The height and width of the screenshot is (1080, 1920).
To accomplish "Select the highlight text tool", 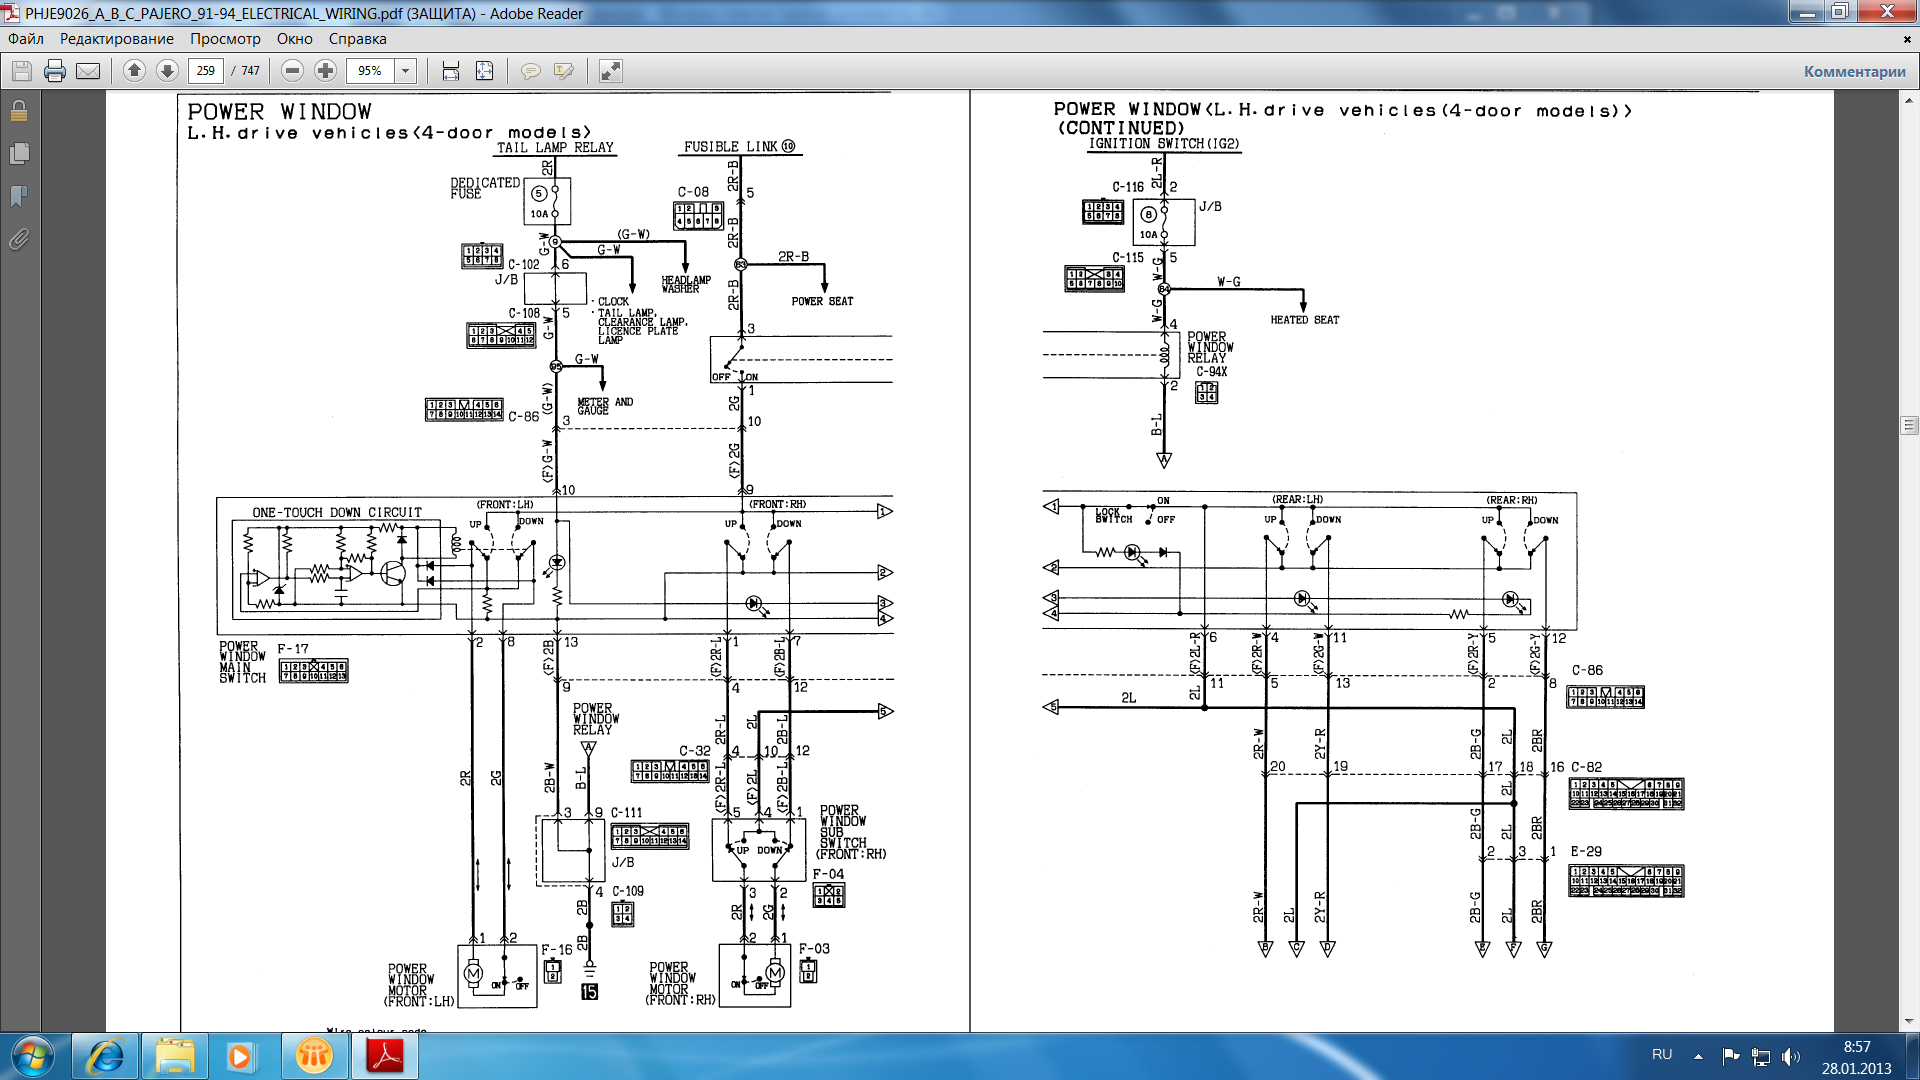I will coord(564,71).
